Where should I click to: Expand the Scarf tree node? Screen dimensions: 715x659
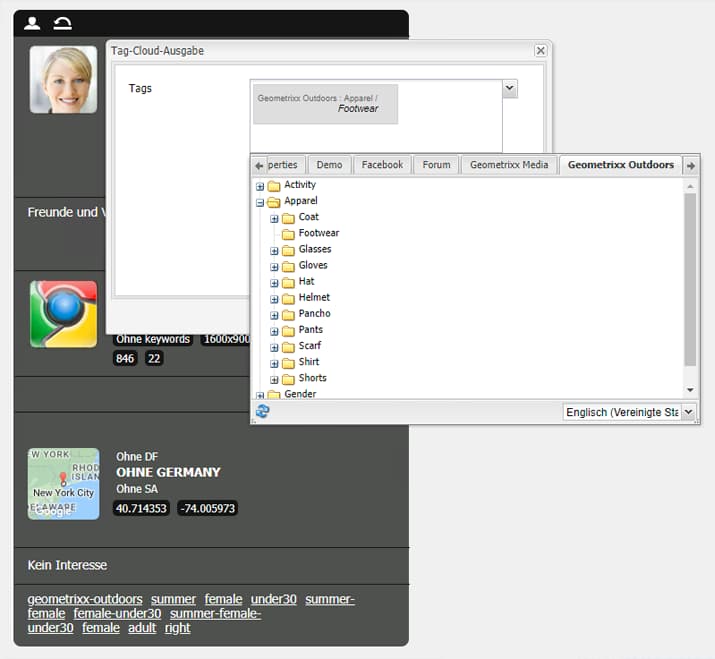pos(274,348)
